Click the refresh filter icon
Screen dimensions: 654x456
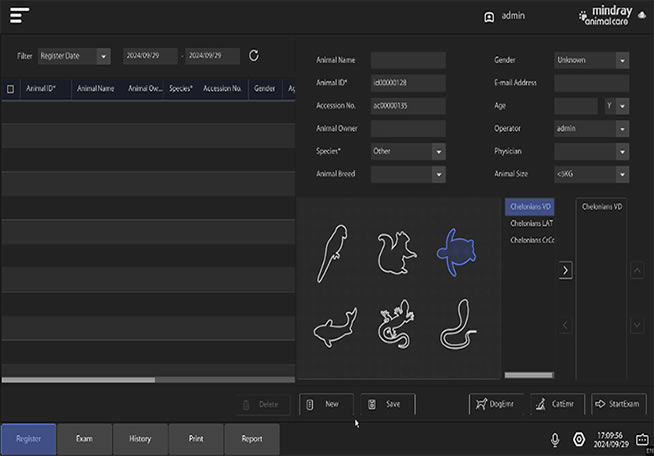click(254, 56)
